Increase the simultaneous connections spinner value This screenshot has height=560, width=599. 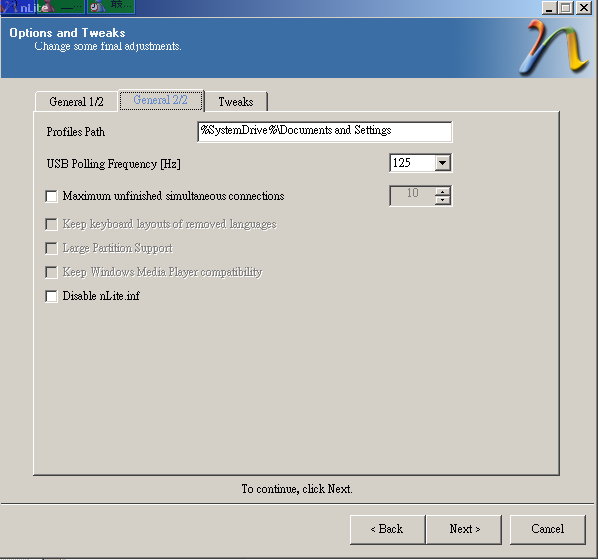click(442, 192)
